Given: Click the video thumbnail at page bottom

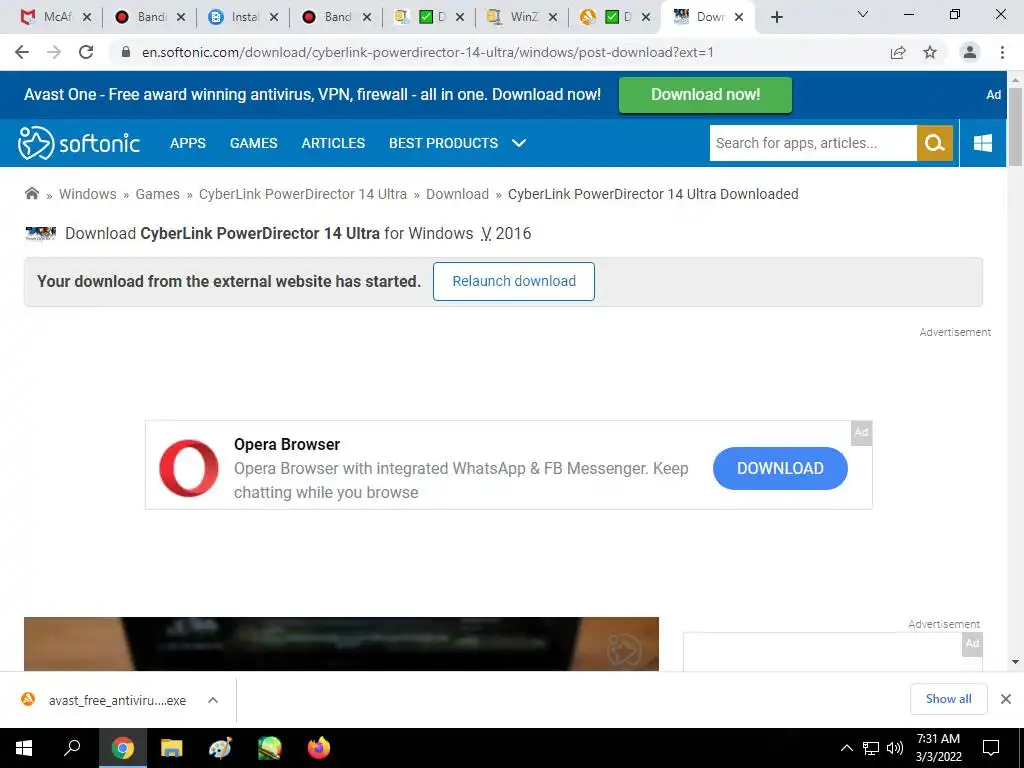Looking at the screenshot, I should pyautogui.click(x=341, y=644).
